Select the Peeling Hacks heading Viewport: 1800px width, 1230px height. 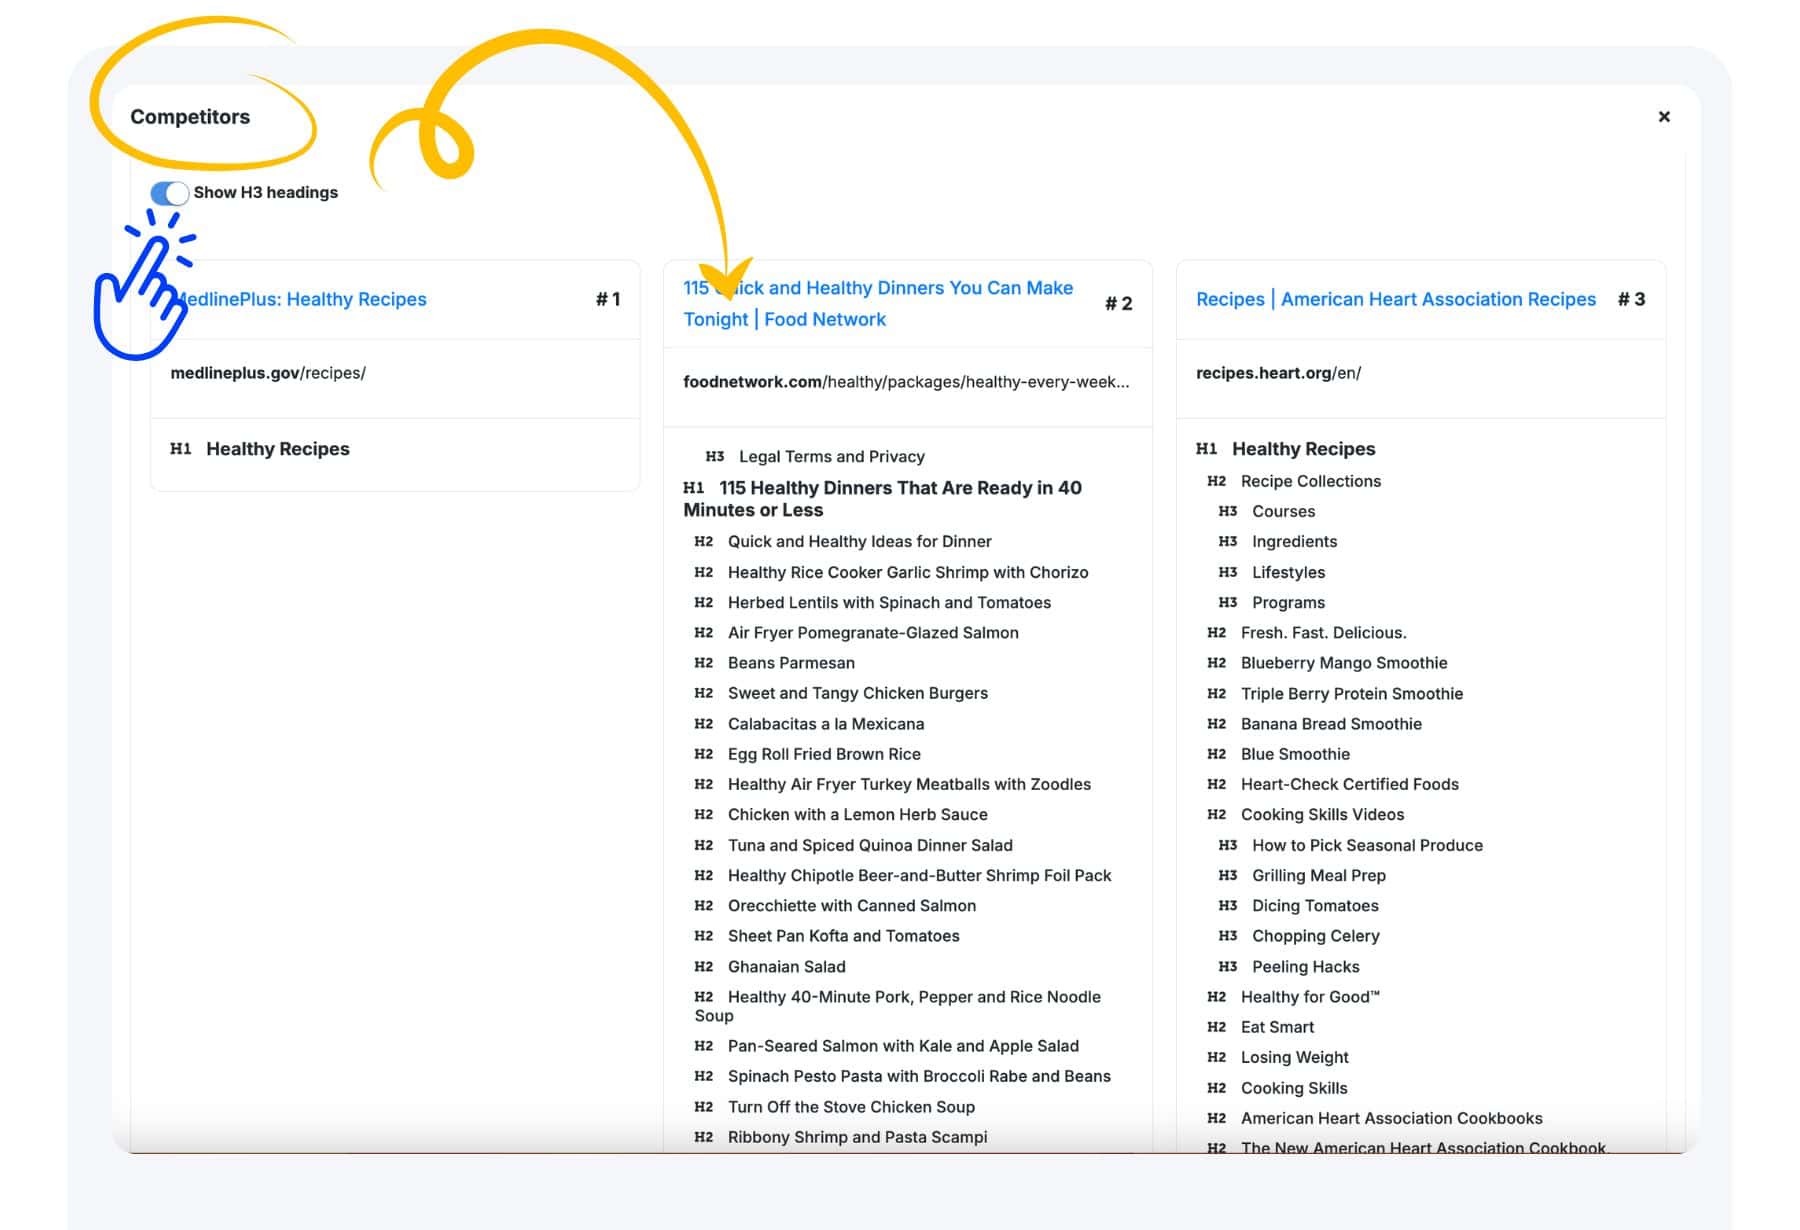coord(1305,967)
